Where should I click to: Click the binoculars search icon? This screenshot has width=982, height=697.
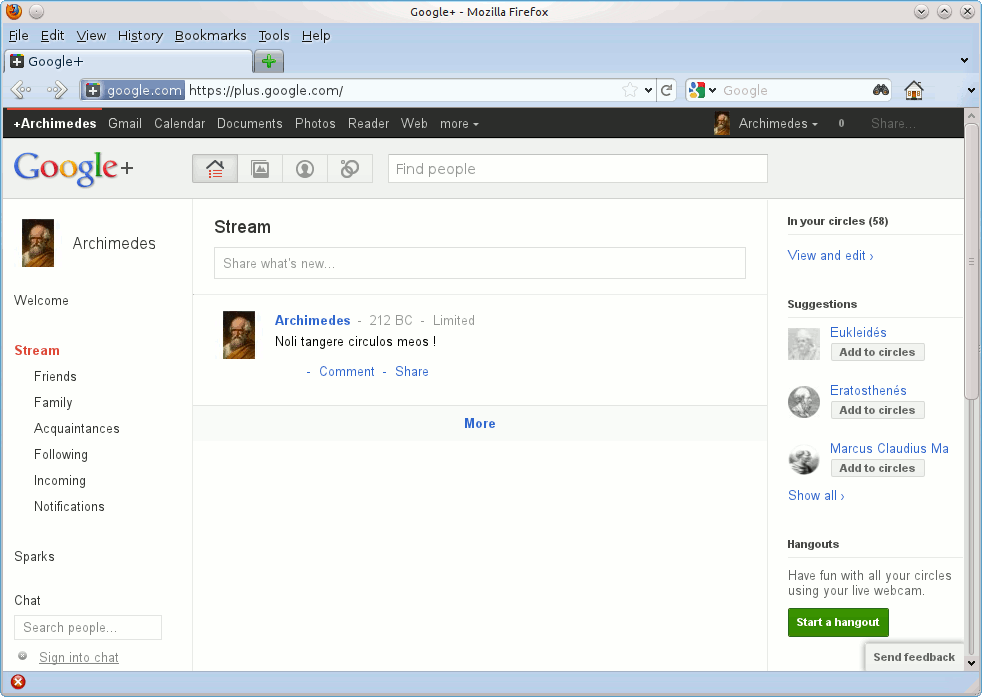point(881,90)
